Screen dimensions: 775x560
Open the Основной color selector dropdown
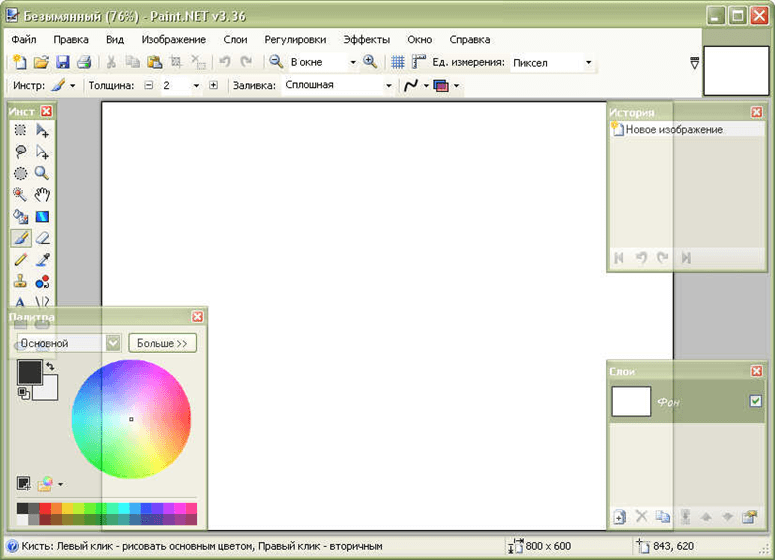click(113, 343)
